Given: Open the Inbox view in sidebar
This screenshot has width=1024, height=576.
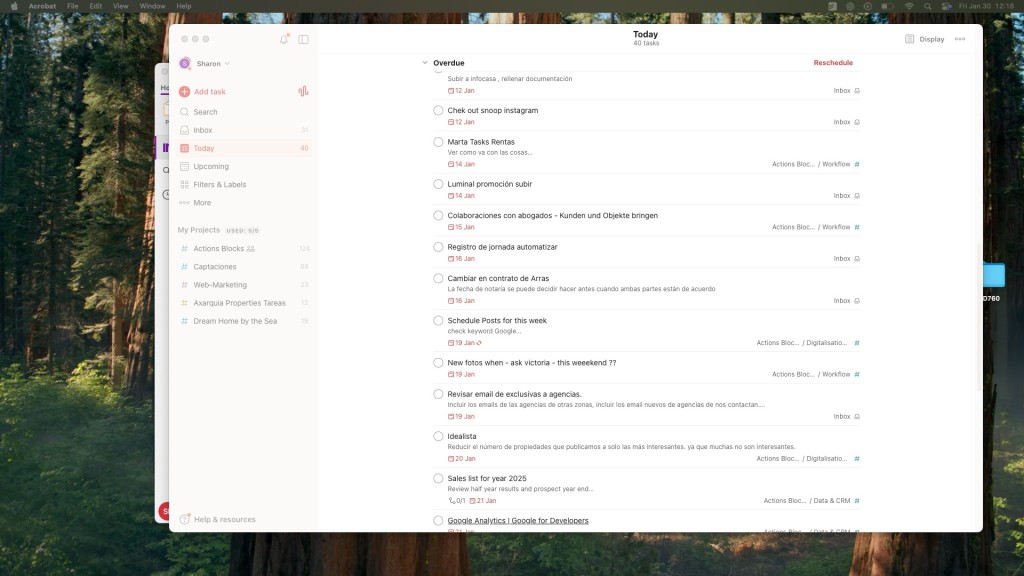Looking at the screenshot, I should coord(202,130).
